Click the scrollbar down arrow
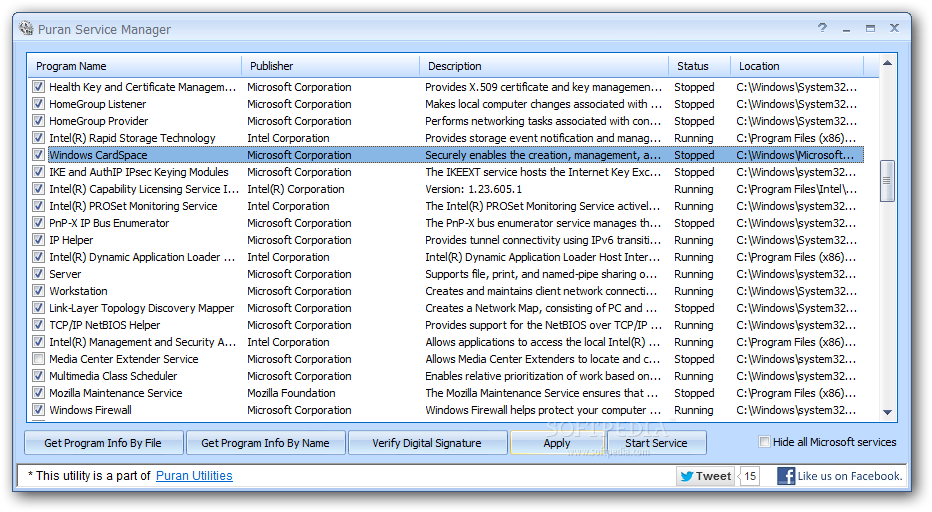The height and width of the screenshot is (512, 932). pyautogui.click(x=887, y=412)
